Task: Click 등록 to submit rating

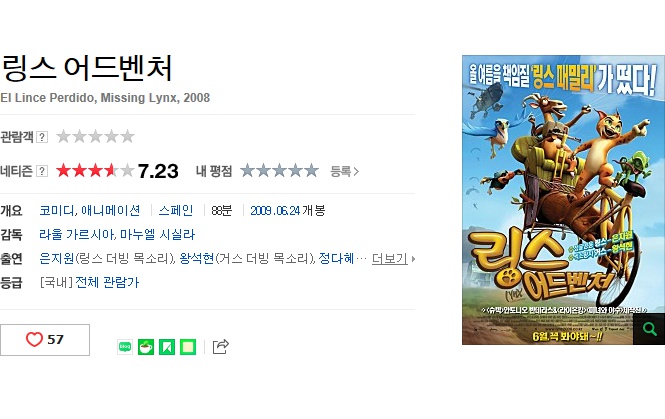Action: pyautogui.click(x=345, y=171)
